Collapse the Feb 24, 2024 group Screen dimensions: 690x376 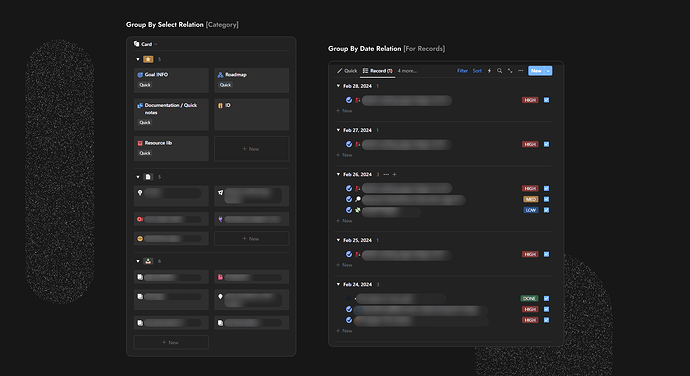tap(338, 284)
